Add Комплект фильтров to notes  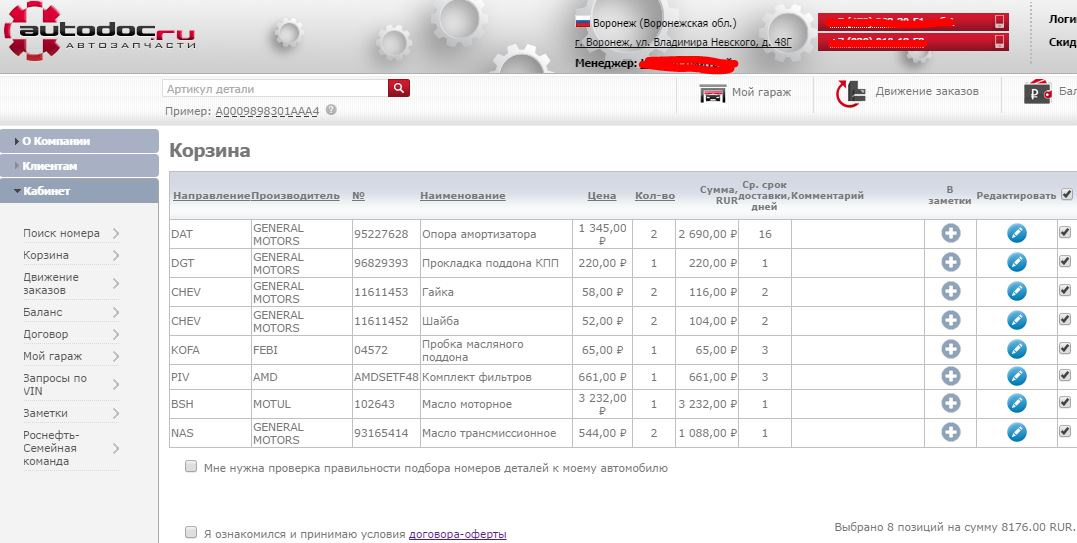click(951, 376)
